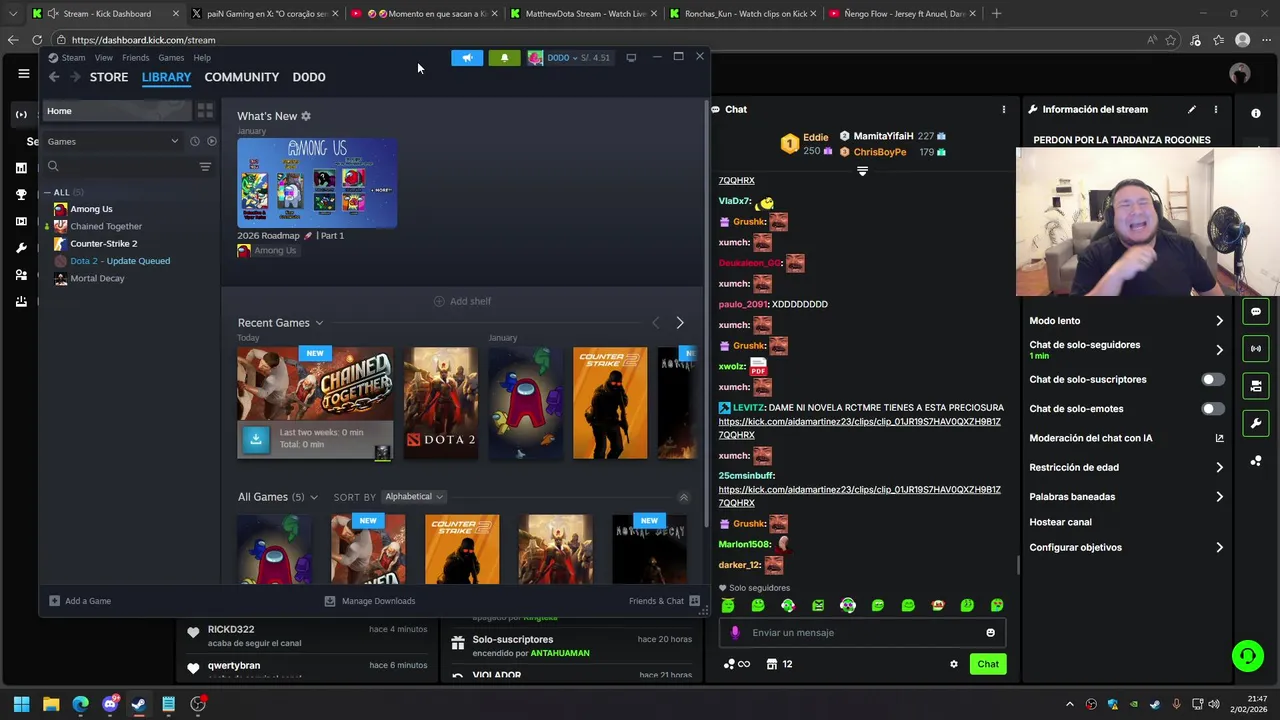Viewport: 1280px width, 720px height.
Task: Switch to Steam STORE tab
Action: pyautogui.click(x=109, y=77)
